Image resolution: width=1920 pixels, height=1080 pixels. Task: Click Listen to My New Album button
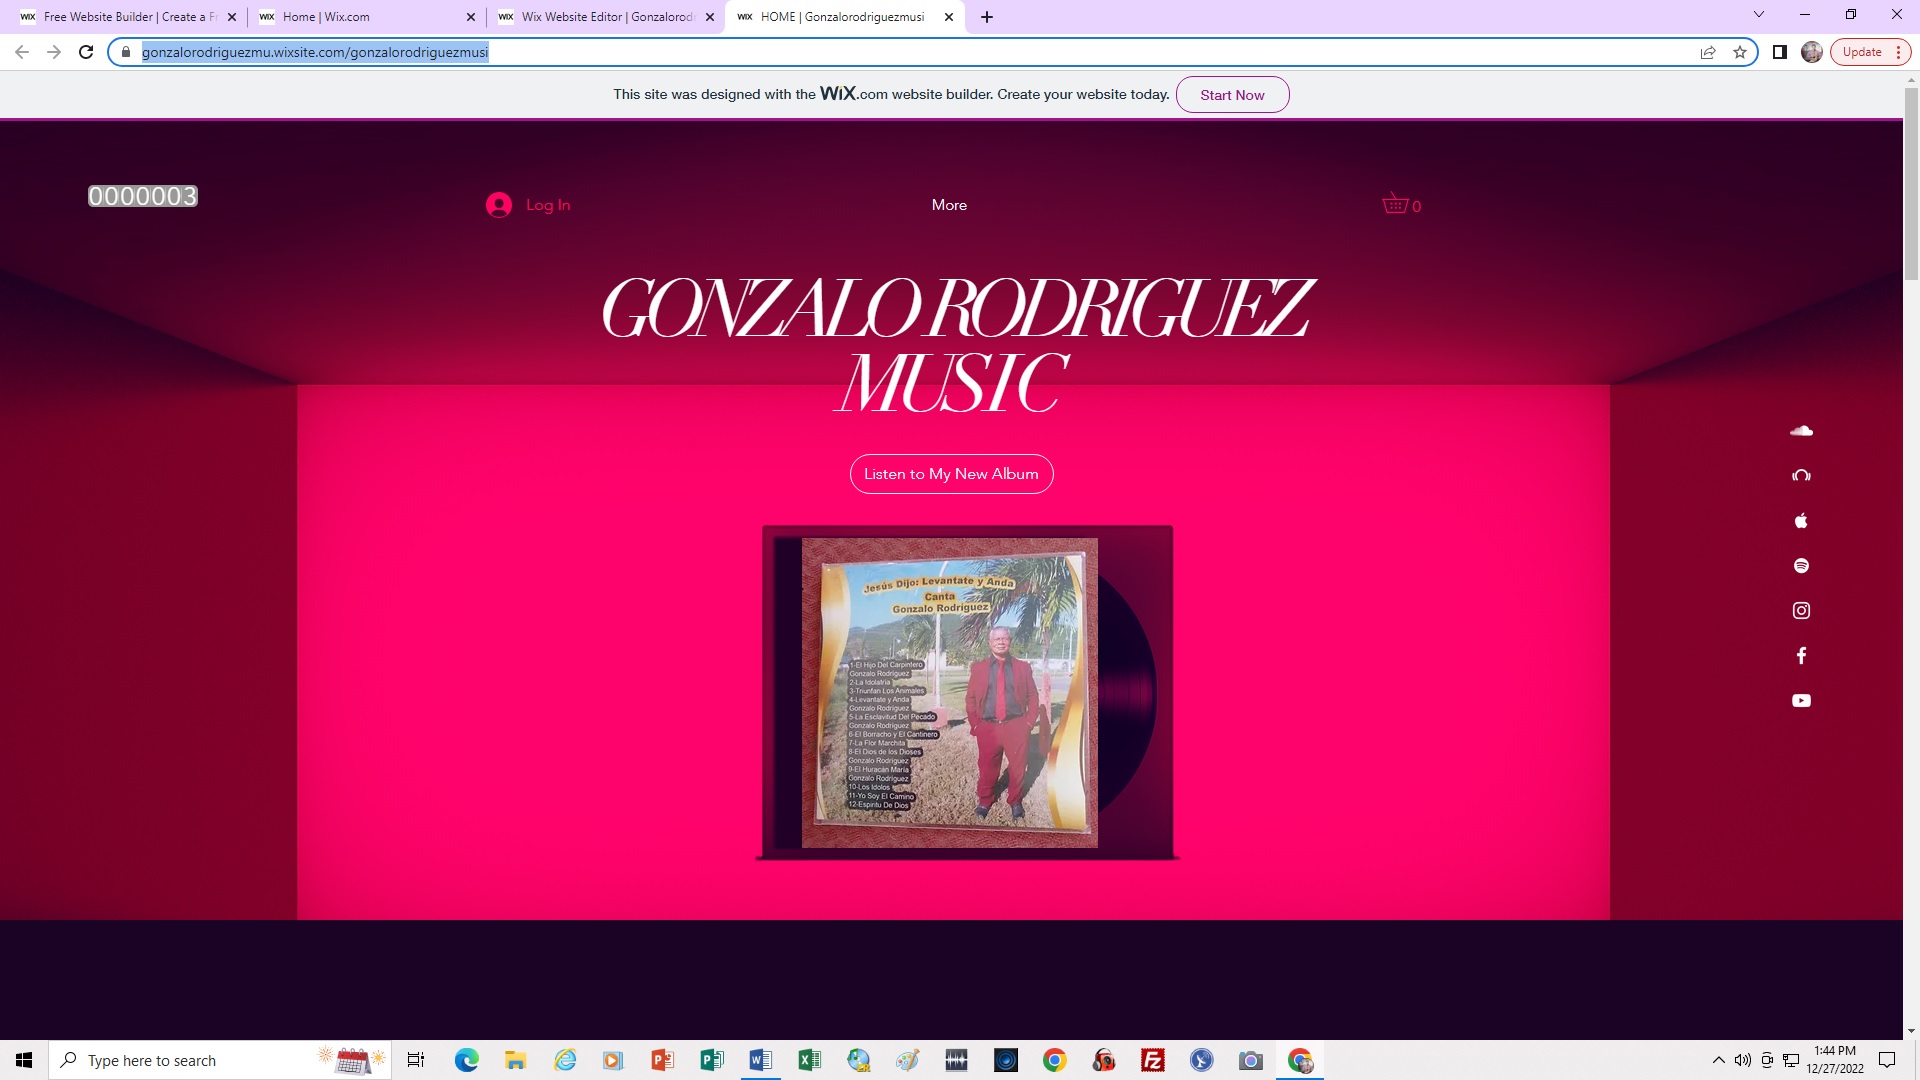(951, 474)
